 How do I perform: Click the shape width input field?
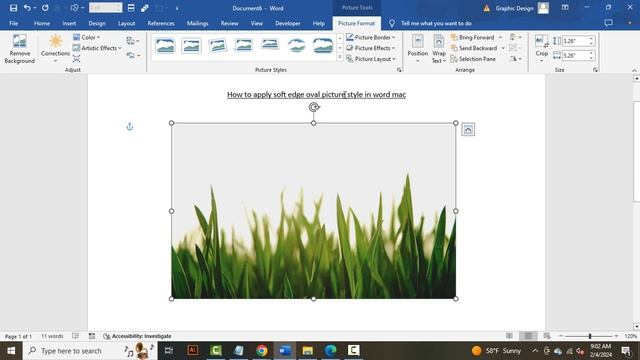(575, 55)
